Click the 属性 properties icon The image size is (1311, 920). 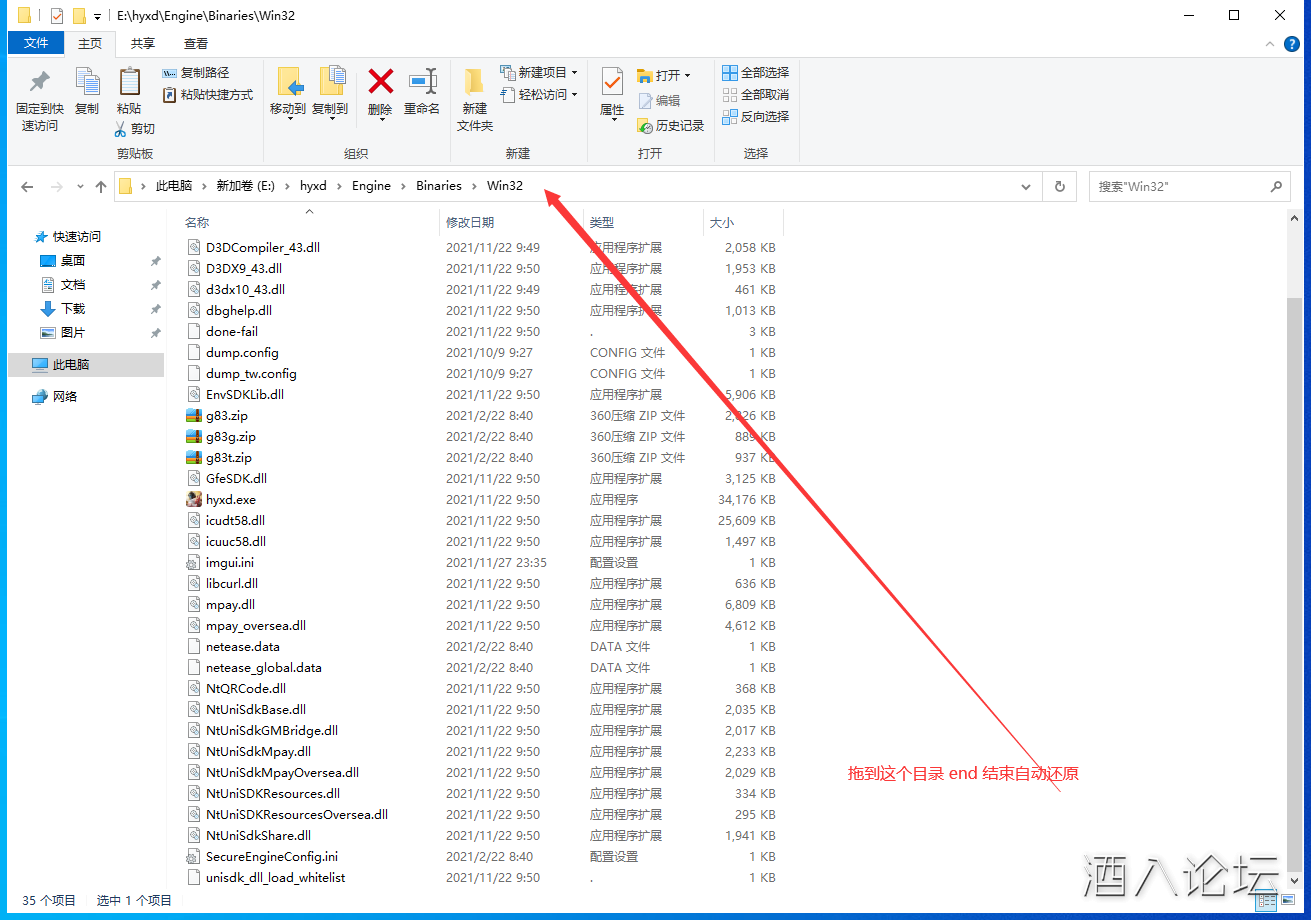[x=612, y=81]
